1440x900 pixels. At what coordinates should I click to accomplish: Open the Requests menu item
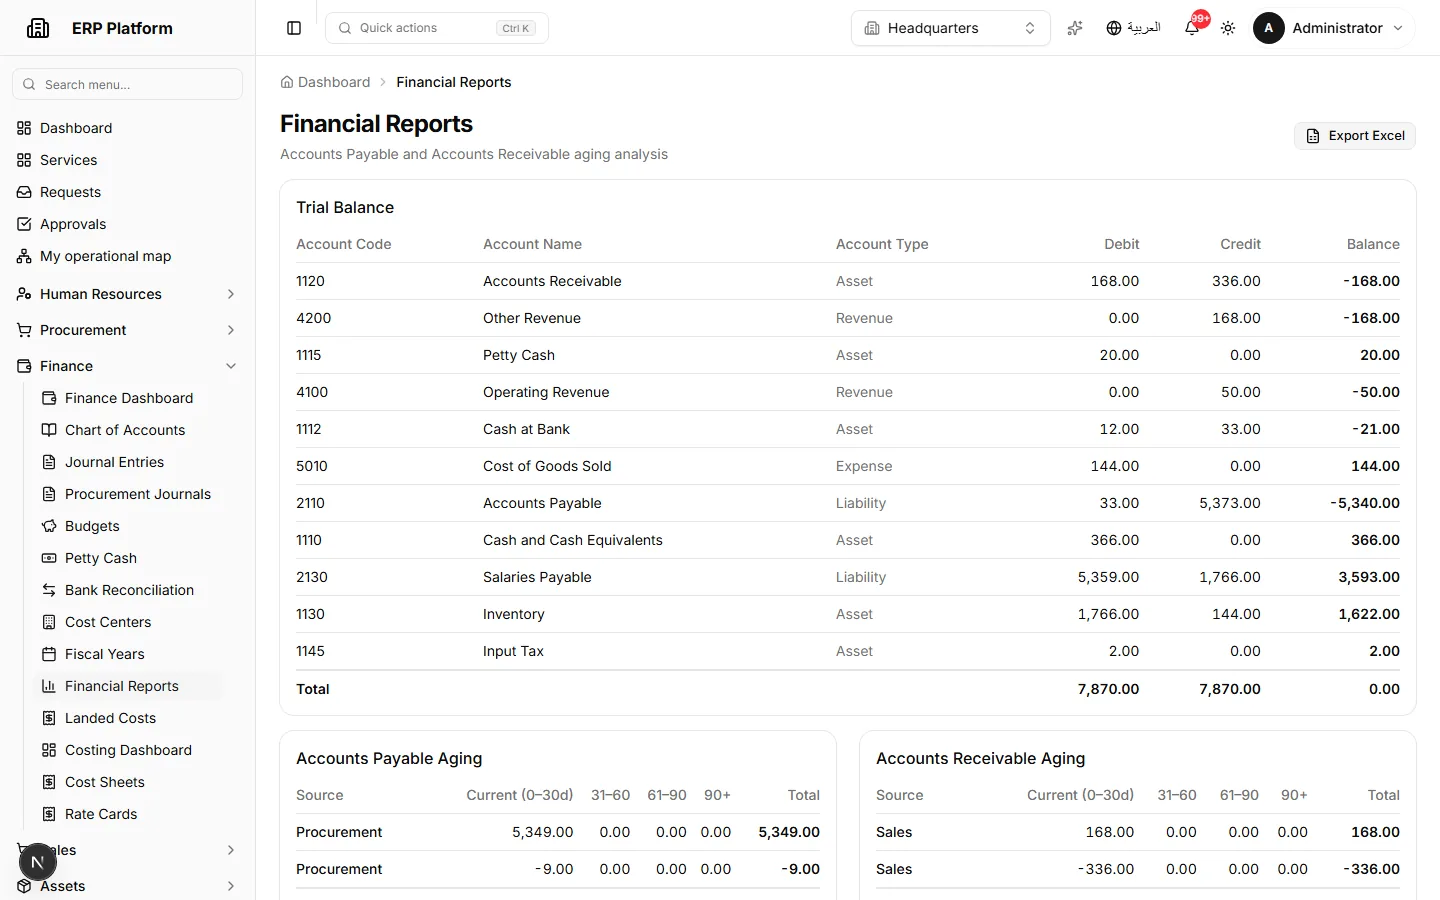pos(127,192)
